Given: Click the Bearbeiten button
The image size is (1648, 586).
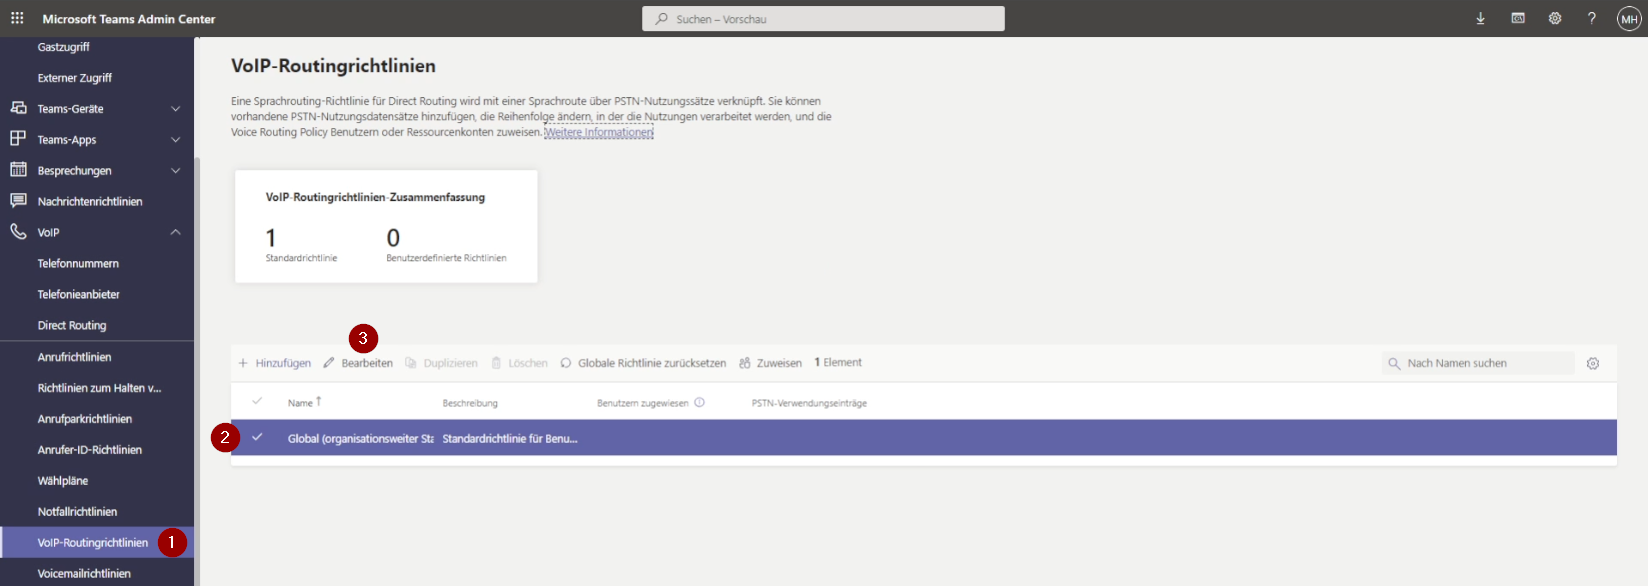Looking at the screenshot, I should point(358,363).
